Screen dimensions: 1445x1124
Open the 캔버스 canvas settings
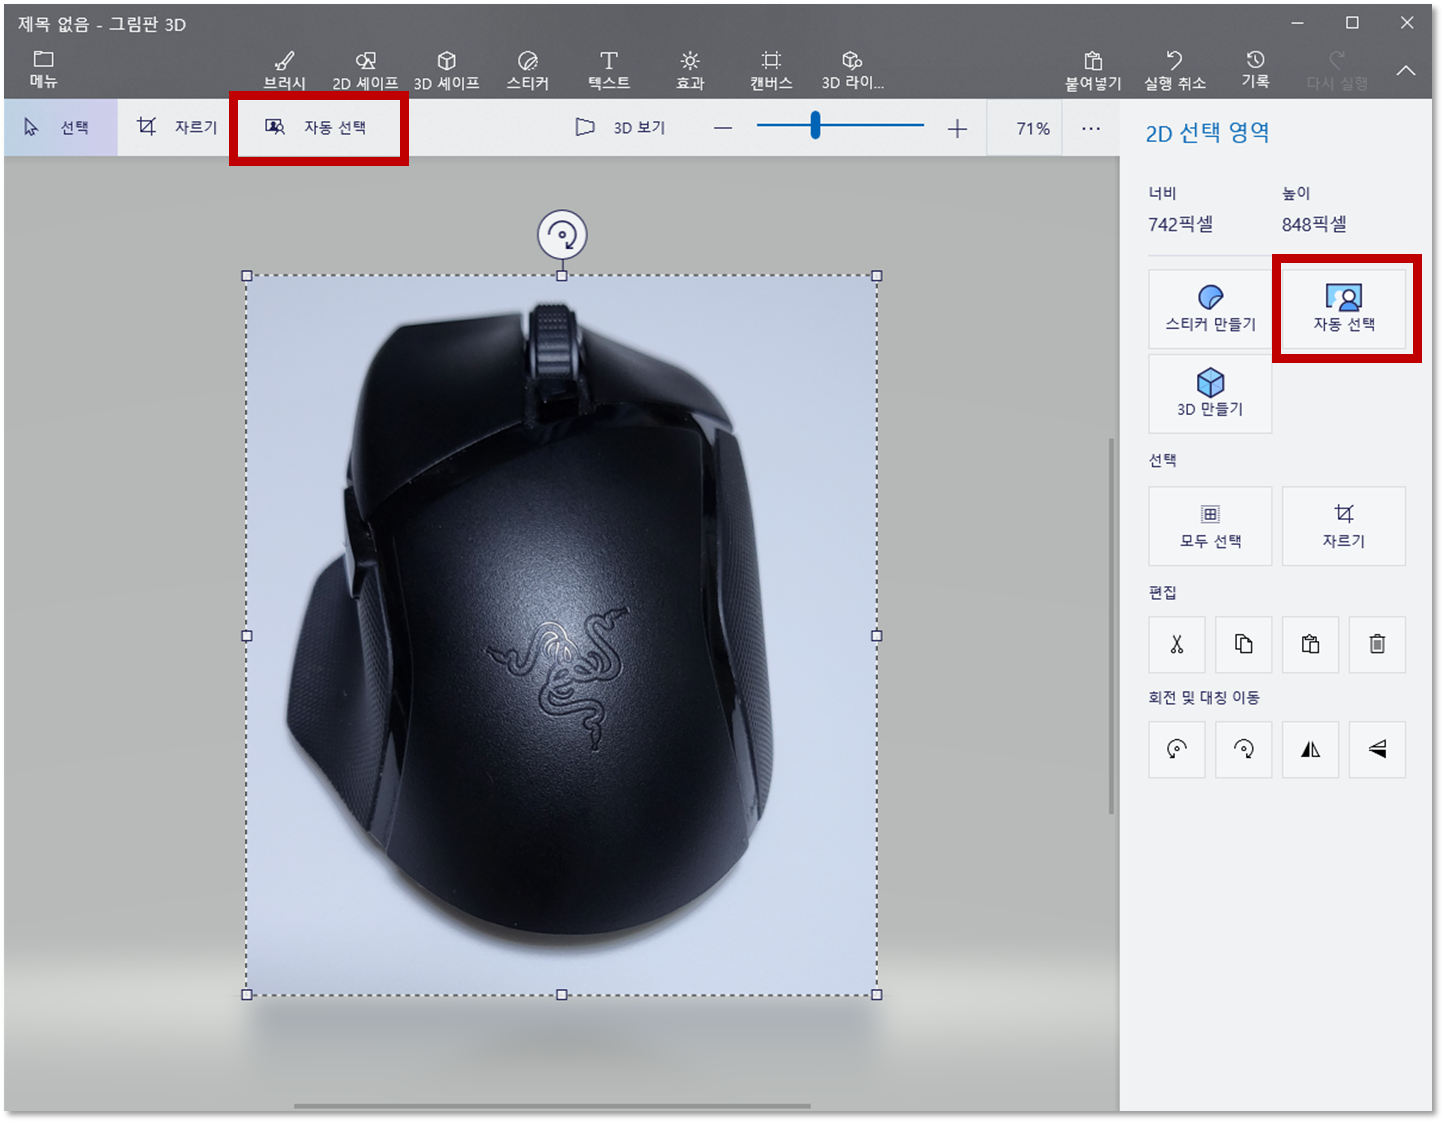click(x=771, y=70)
